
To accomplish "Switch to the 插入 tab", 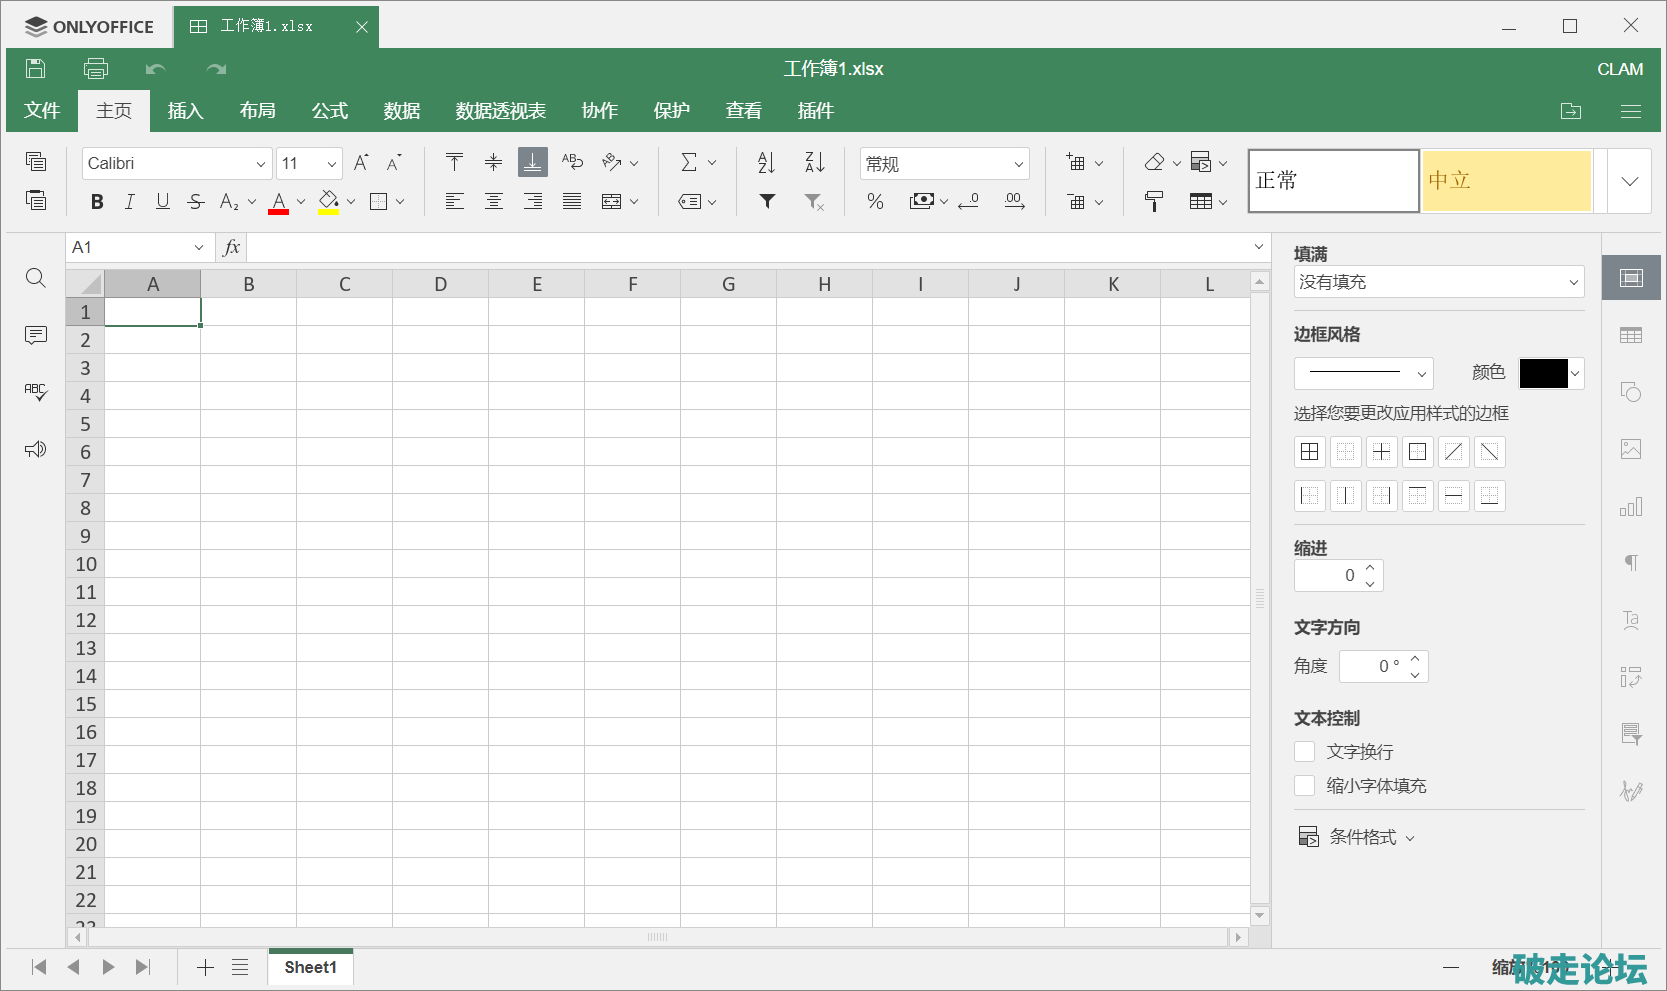I will 185,111.
